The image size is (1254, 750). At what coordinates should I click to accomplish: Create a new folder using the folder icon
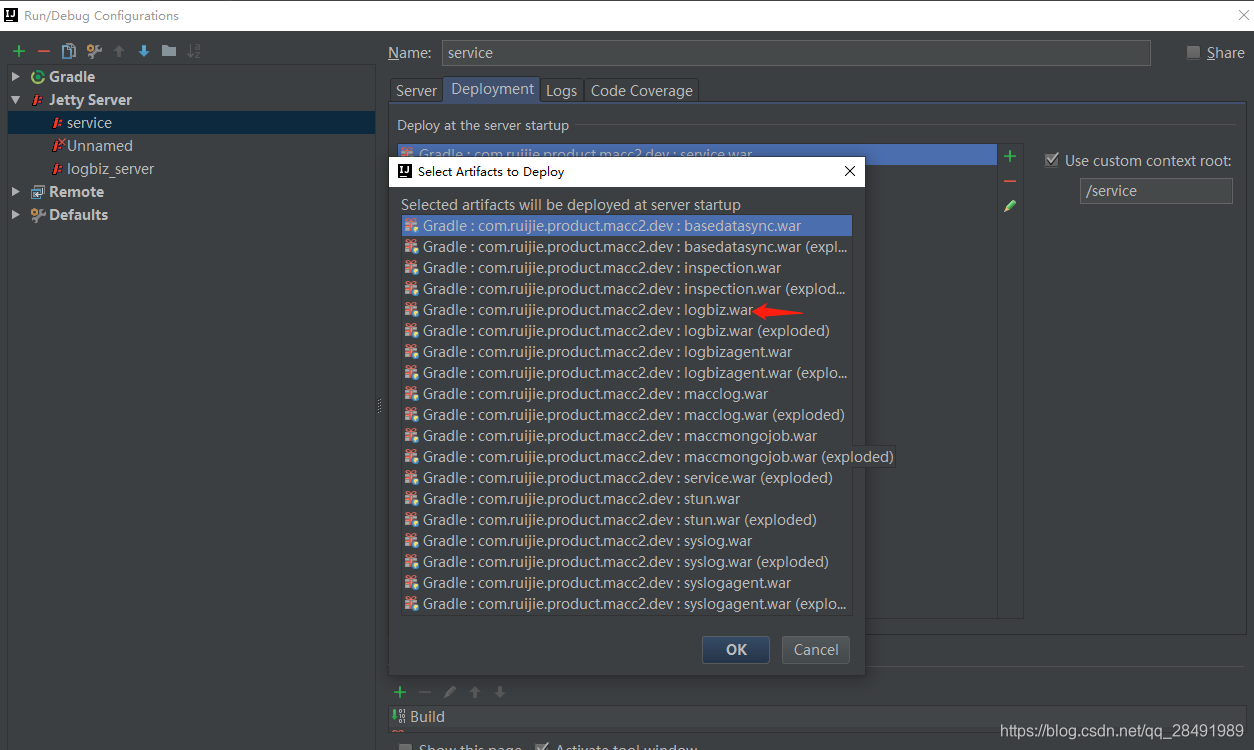[167, 50]
